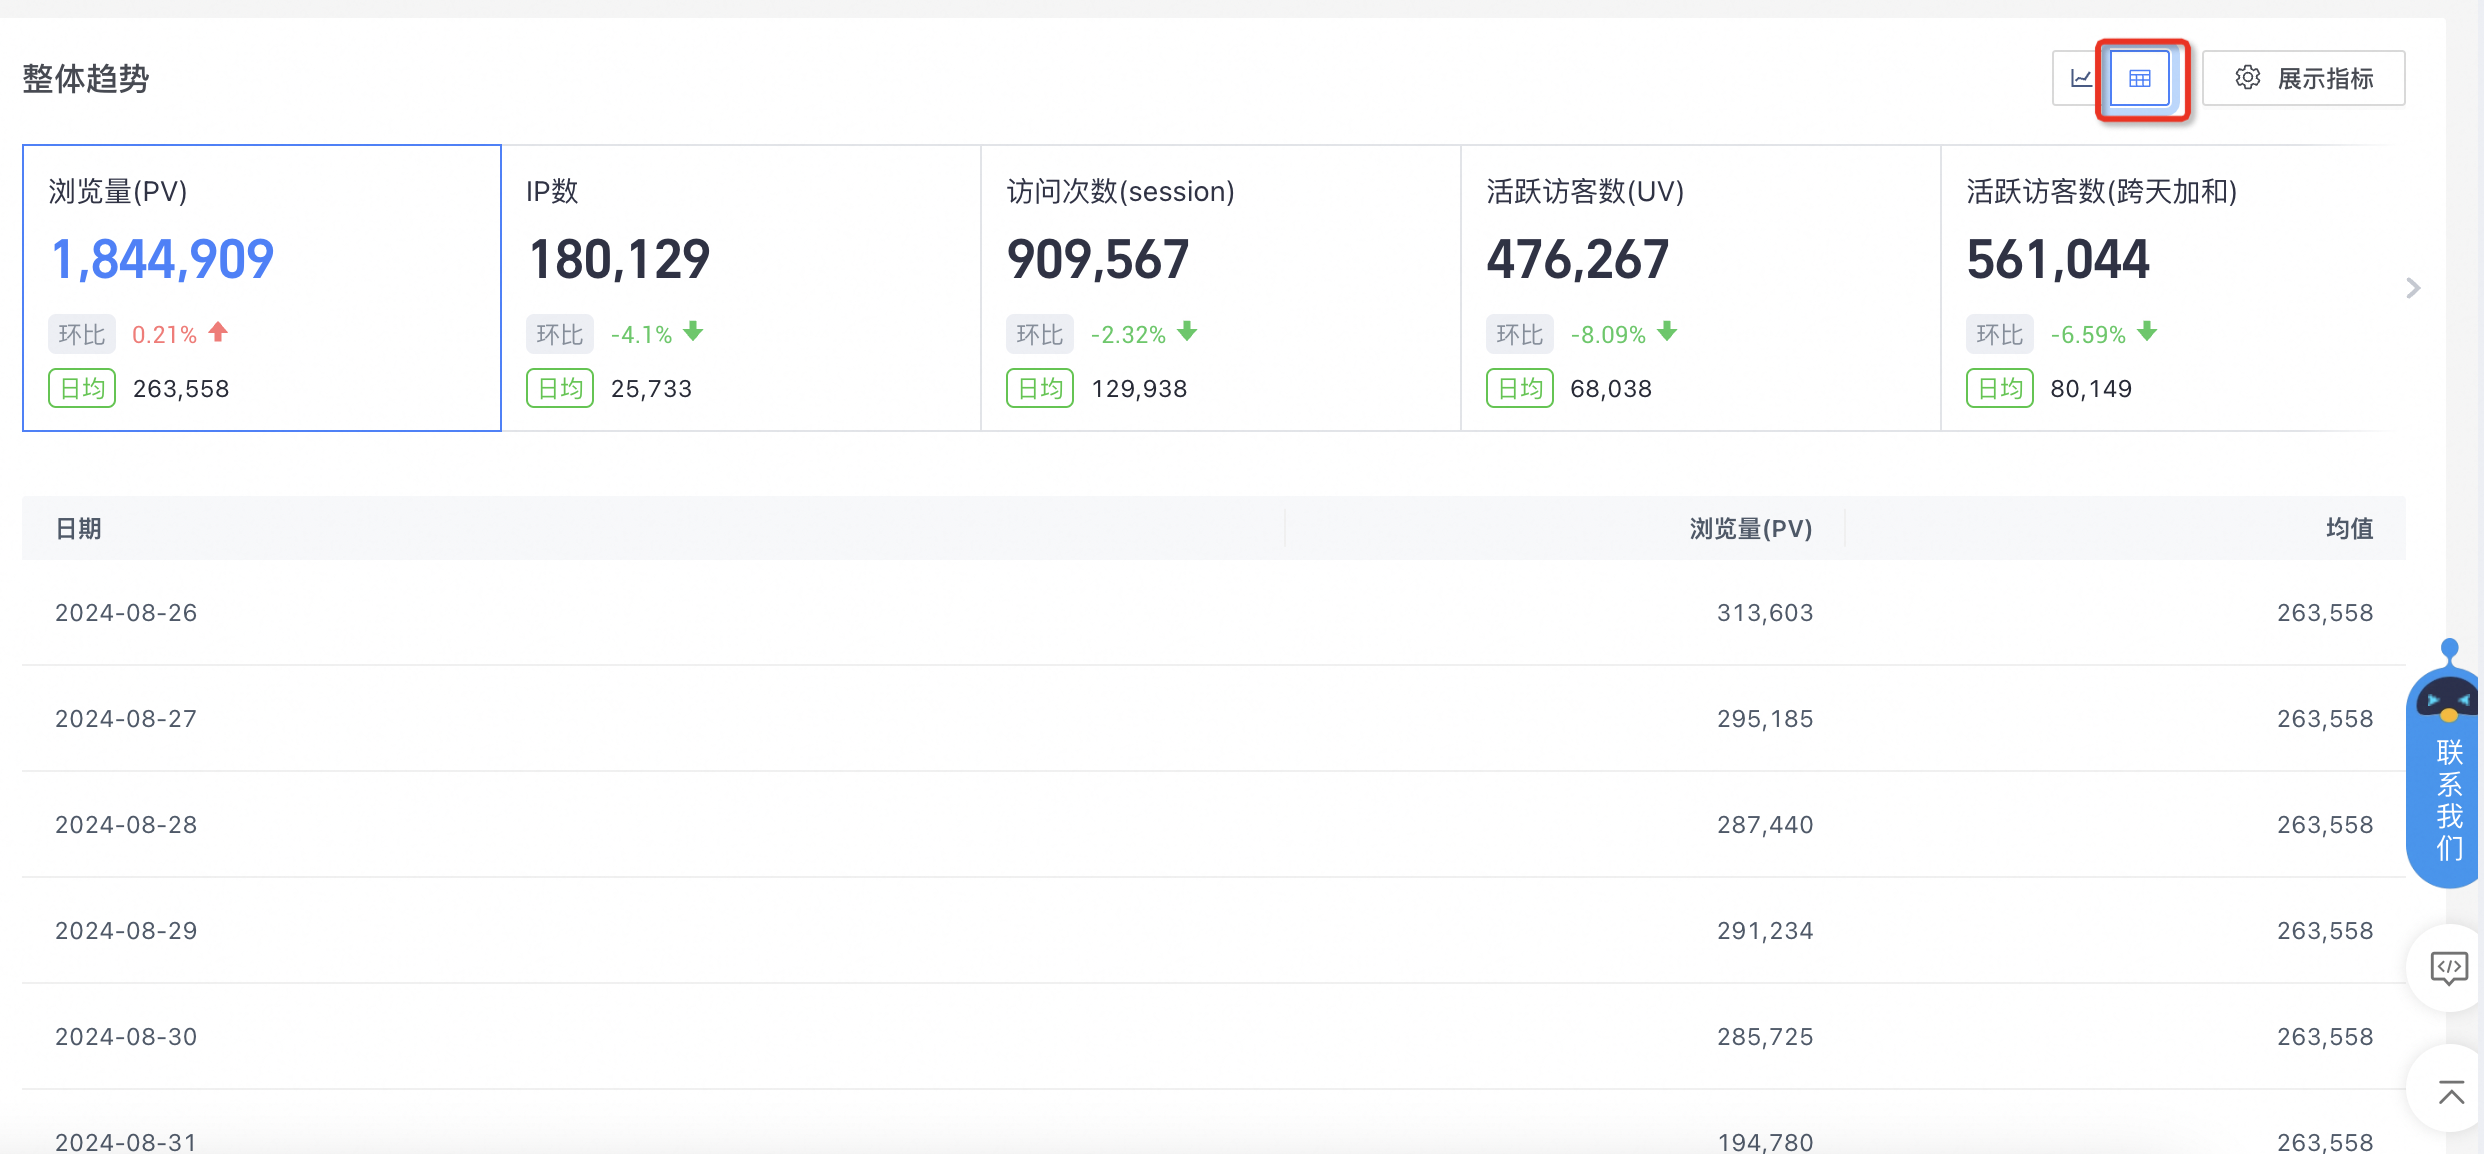Click the green down arrow beside -6.59%
Viewport: 2484px width, 1154px height.
2147,332
